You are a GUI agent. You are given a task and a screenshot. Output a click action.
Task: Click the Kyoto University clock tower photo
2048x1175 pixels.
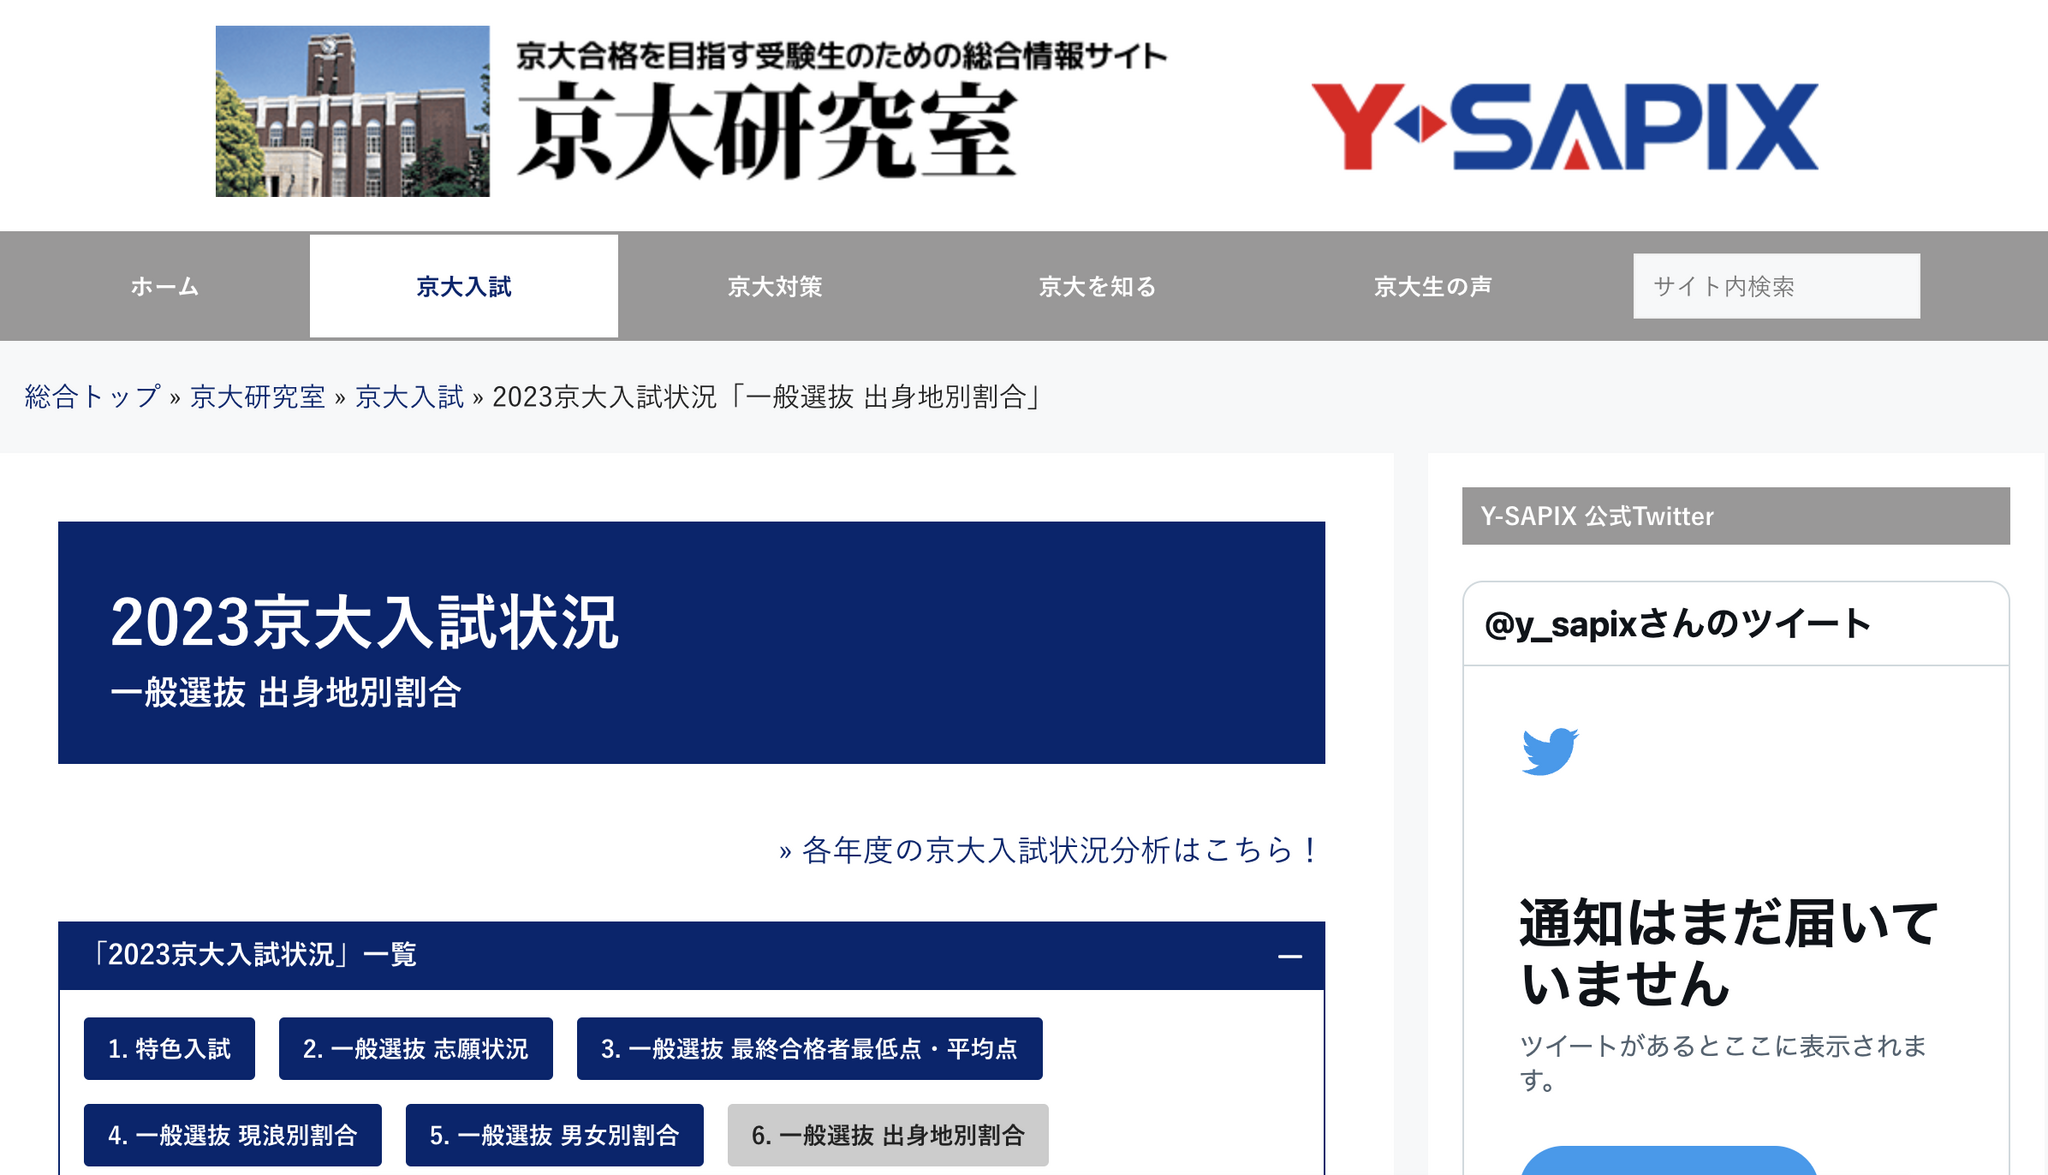352,111
